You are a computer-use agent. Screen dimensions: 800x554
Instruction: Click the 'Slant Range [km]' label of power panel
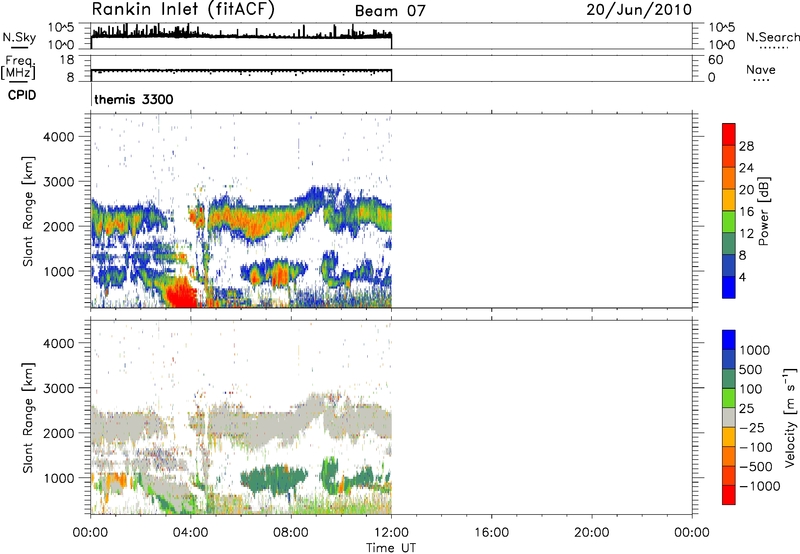tap(28, 211)
